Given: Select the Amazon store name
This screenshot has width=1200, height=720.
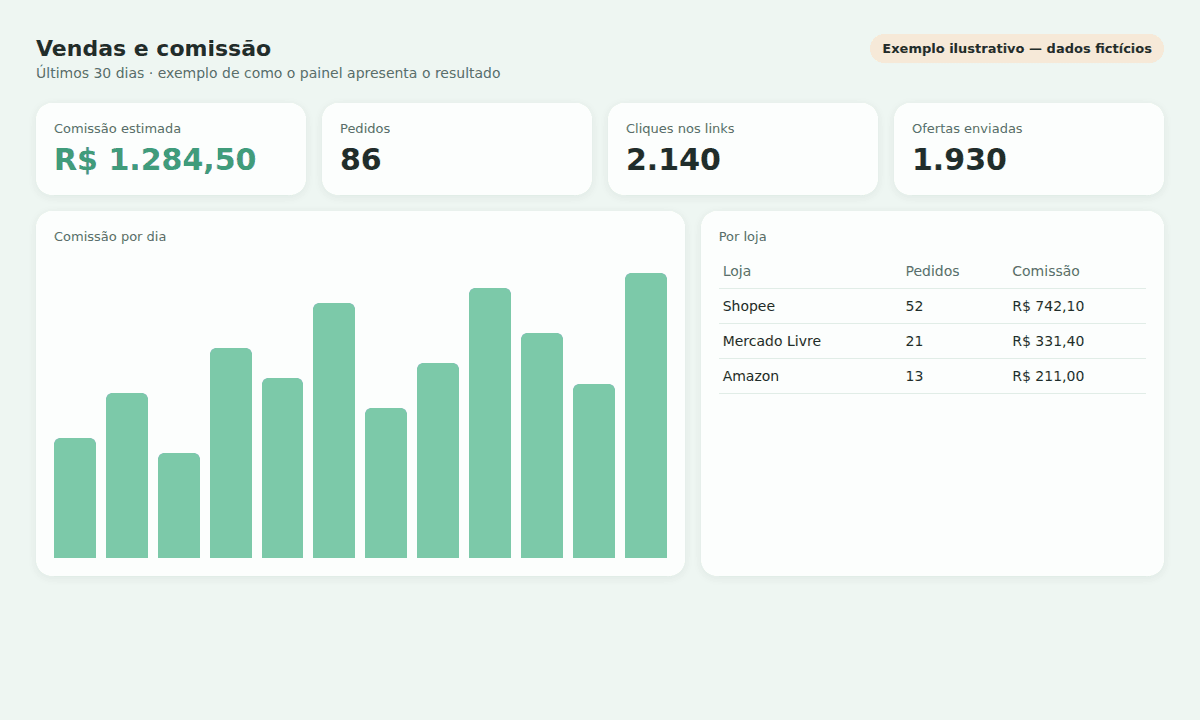Looking at the screenshot, I should (751, 376).
